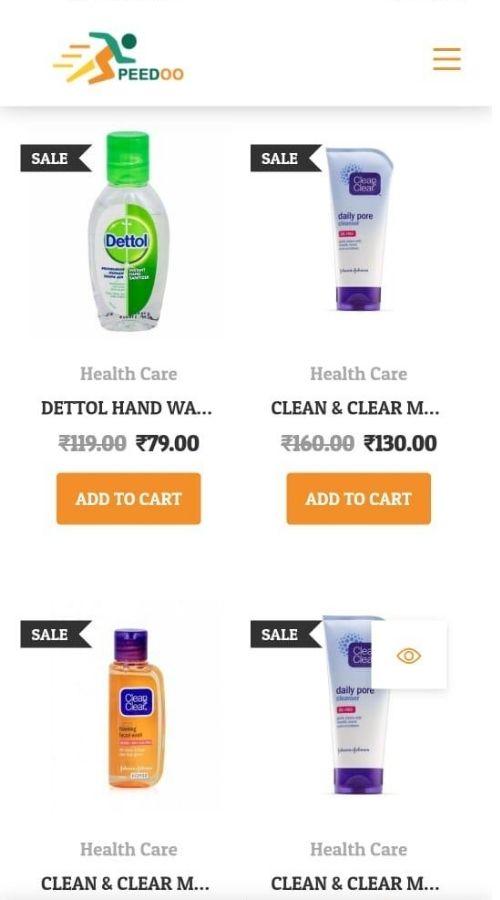Open the orange Clean & Clear face wash image
This screenshot has width=500, height=900.
coord(135,709)
